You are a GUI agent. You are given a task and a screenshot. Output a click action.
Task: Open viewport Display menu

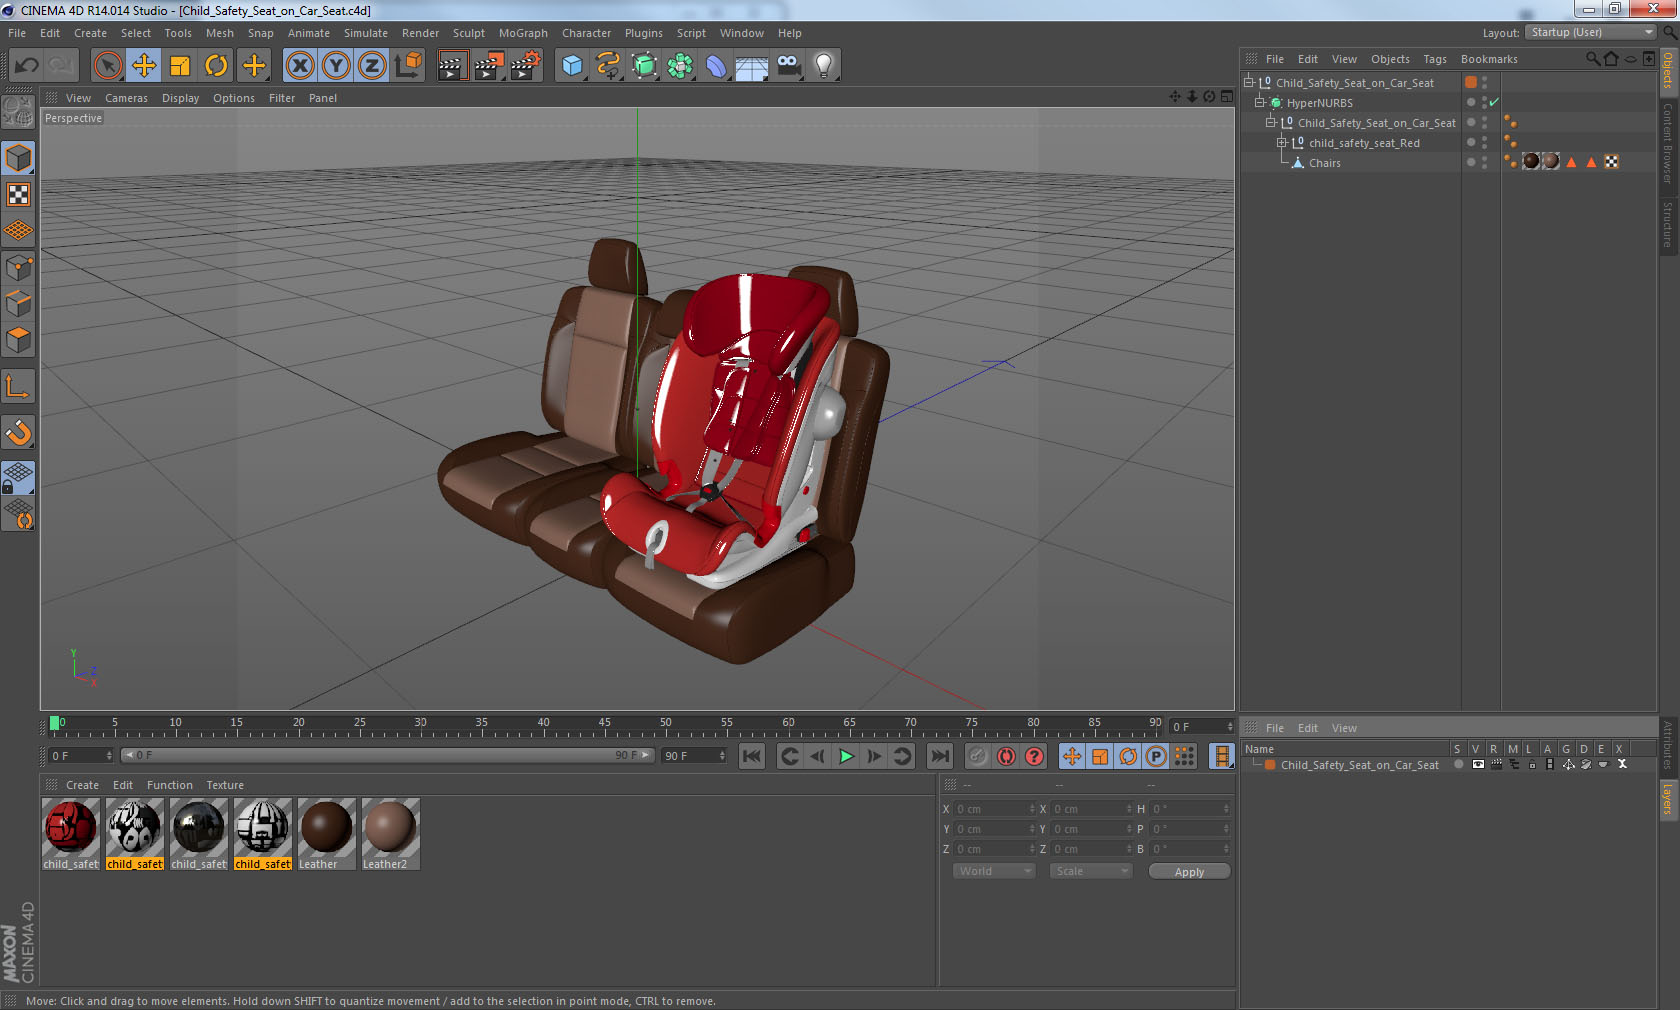180,98
